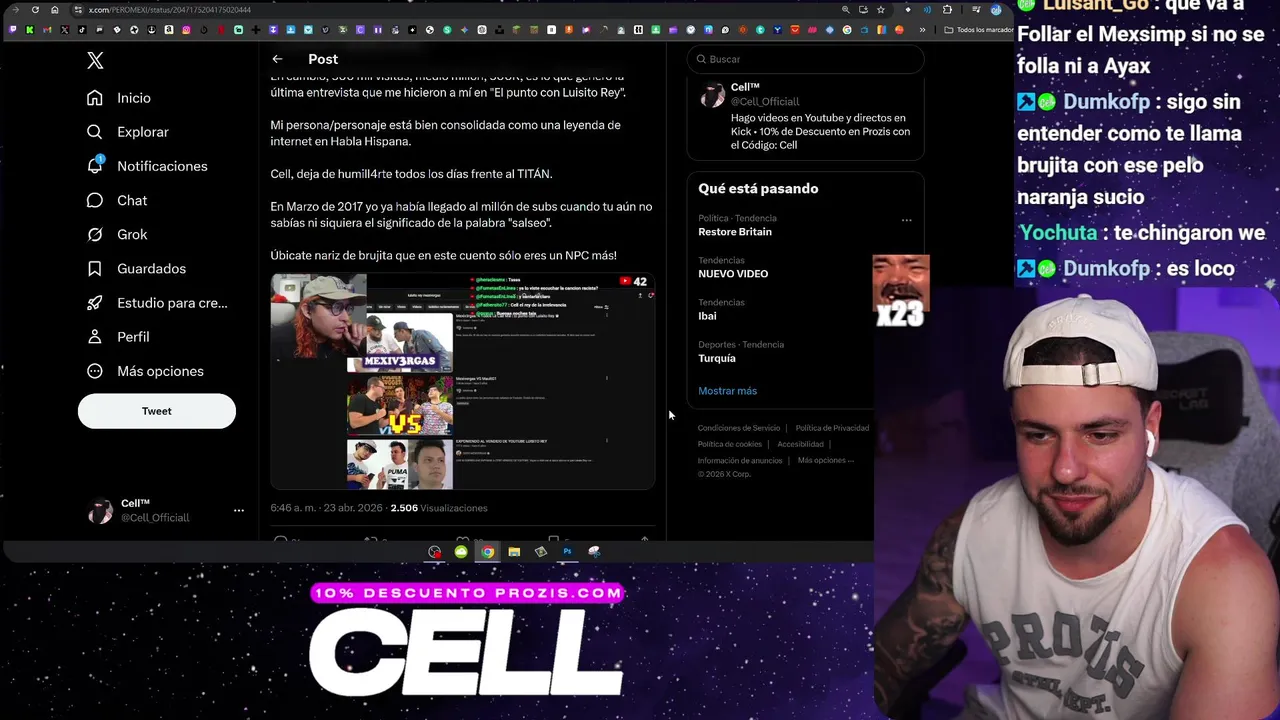Click the post date 23 abr. 2026
1280x720 pixels.
[353, 508]
